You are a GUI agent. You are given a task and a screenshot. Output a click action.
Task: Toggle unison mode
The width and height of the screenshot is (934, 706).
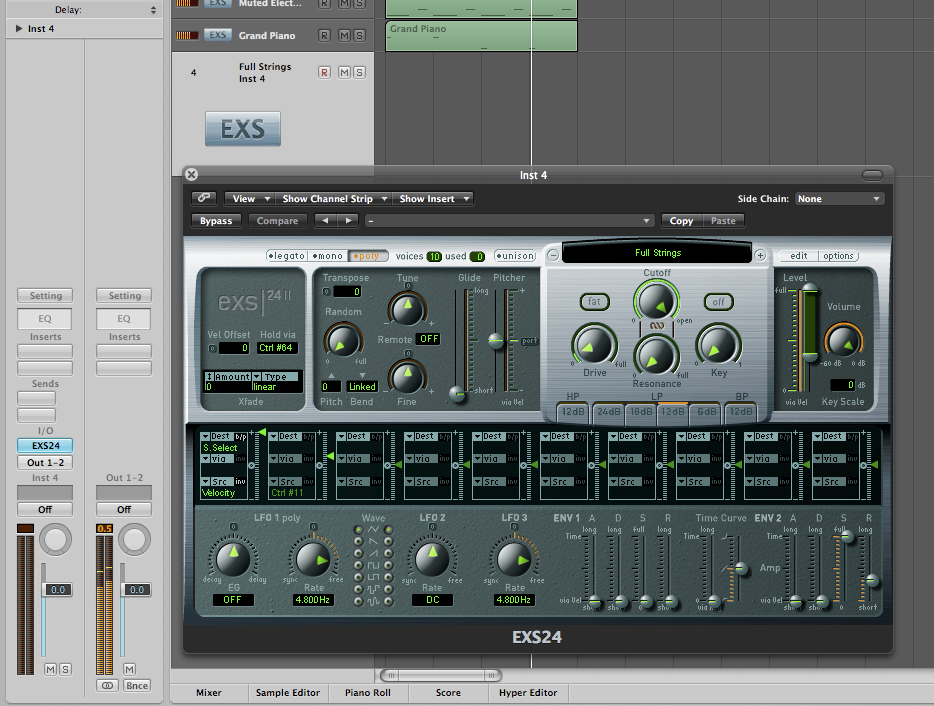[x=515, y=256]
